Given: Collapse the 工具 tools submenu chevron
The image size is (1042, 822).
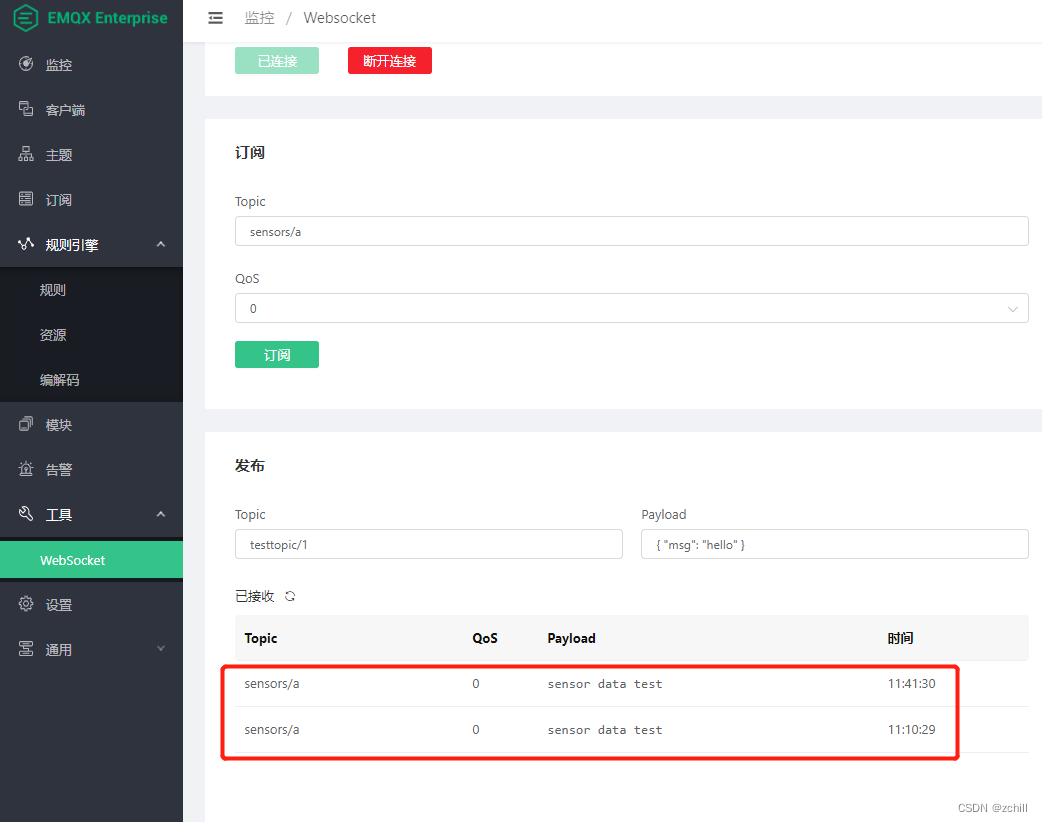Looking at the screenshot, I should click(161, 514).
